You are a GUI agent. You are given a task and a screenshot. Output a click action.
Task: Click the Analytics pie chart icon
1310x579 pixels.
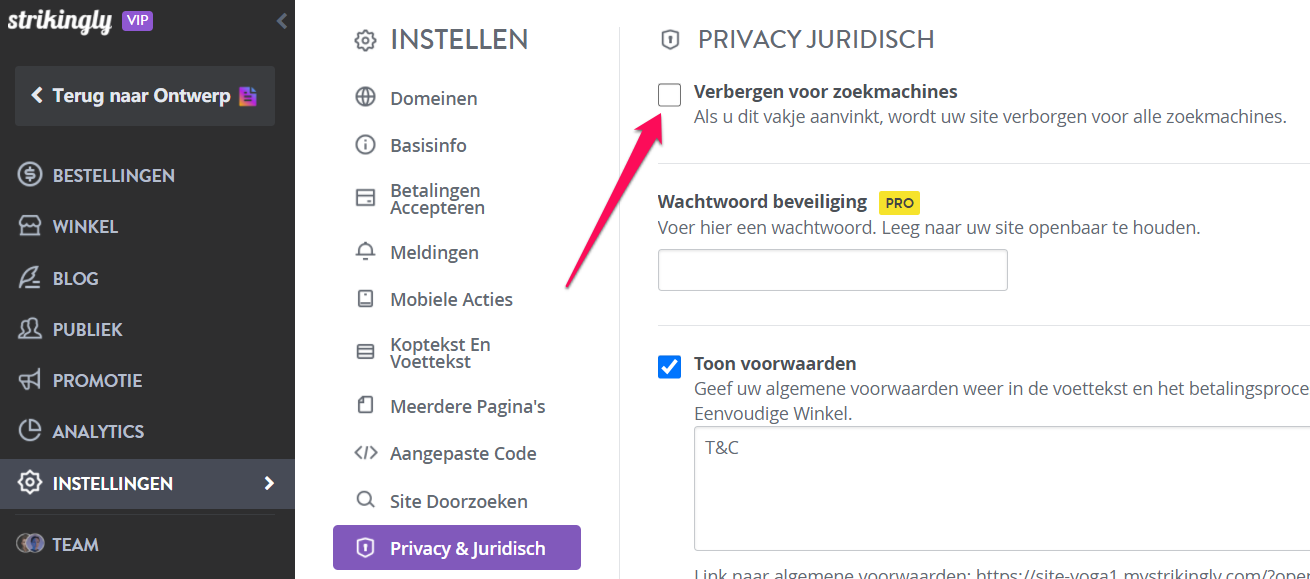point(30,431)
